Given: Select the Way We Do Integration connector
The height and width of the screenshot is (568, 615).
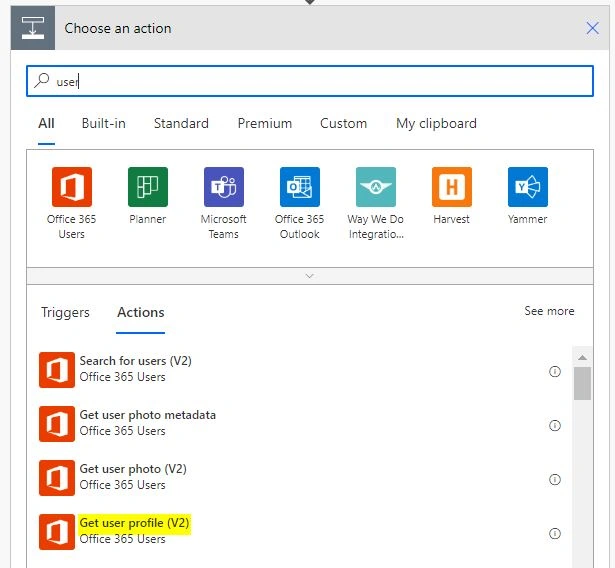Looking at the screenshot, I should [376, 187].
